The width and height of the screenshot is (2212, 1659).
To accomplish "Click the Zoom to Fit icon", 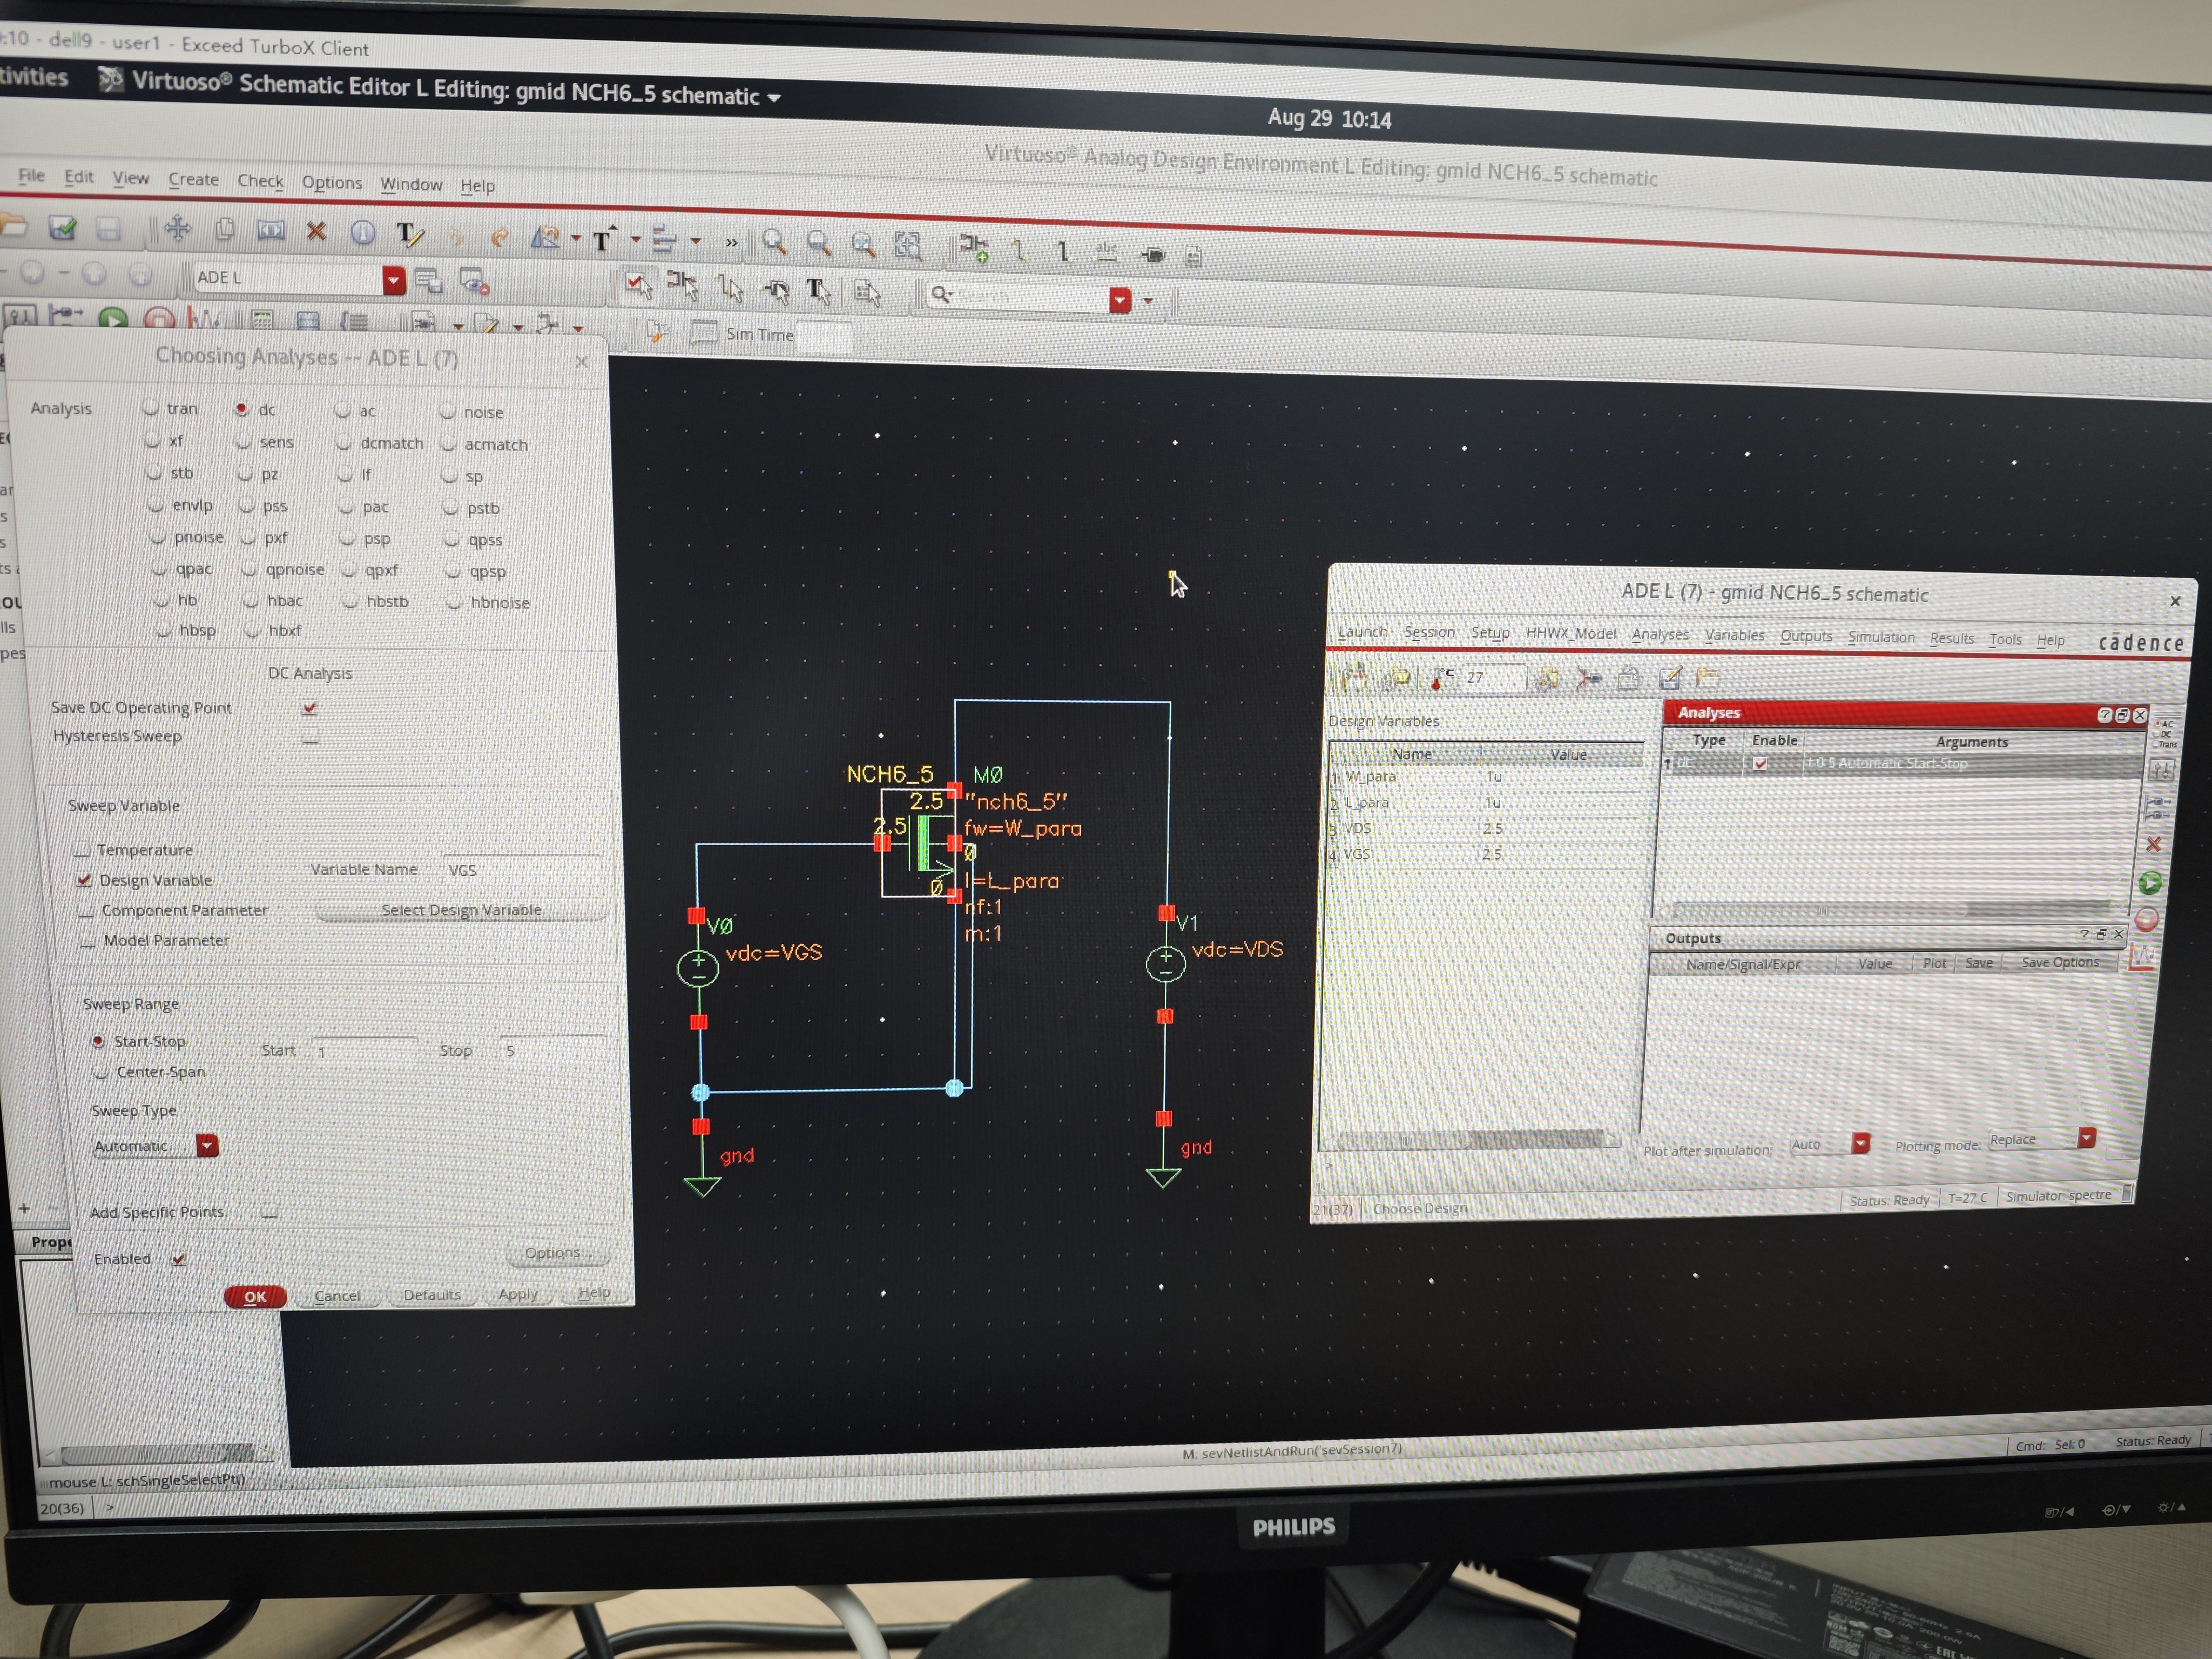I will tap(907, 245).
